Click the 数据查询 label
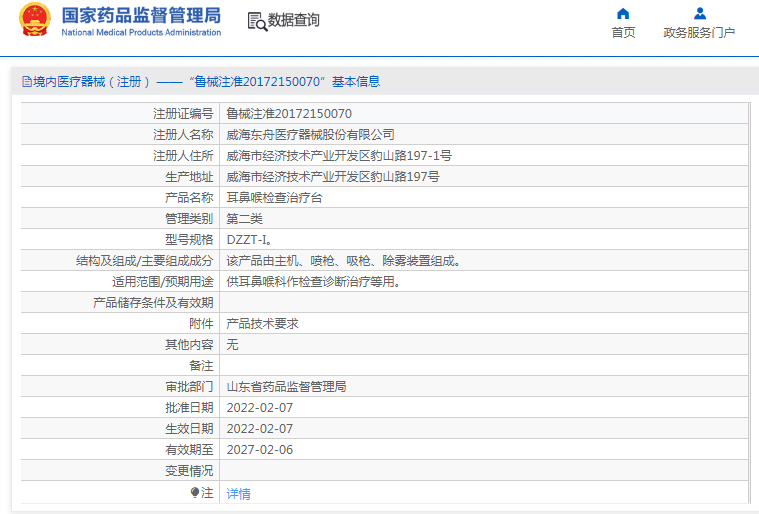The width and height of the screenshot is (759, 514). 294,20
